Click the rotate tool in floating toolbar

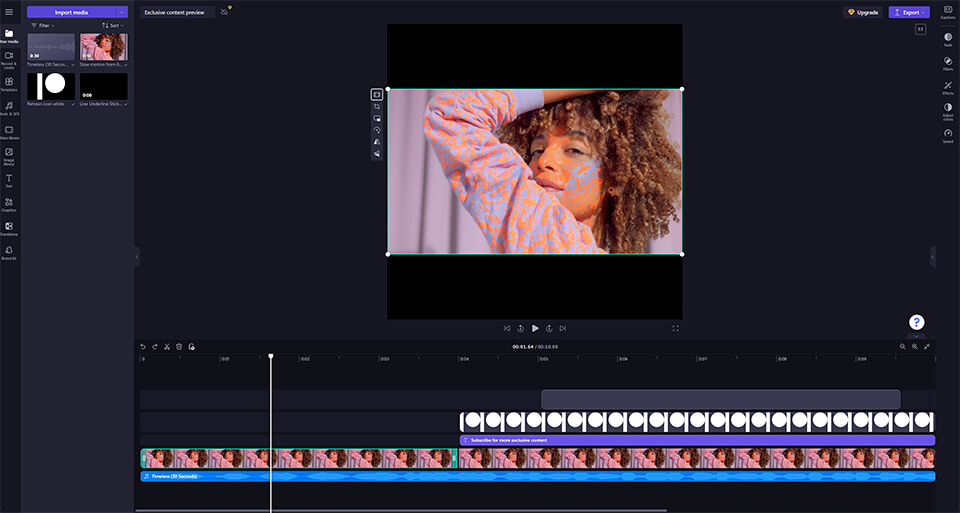[377, 130]
